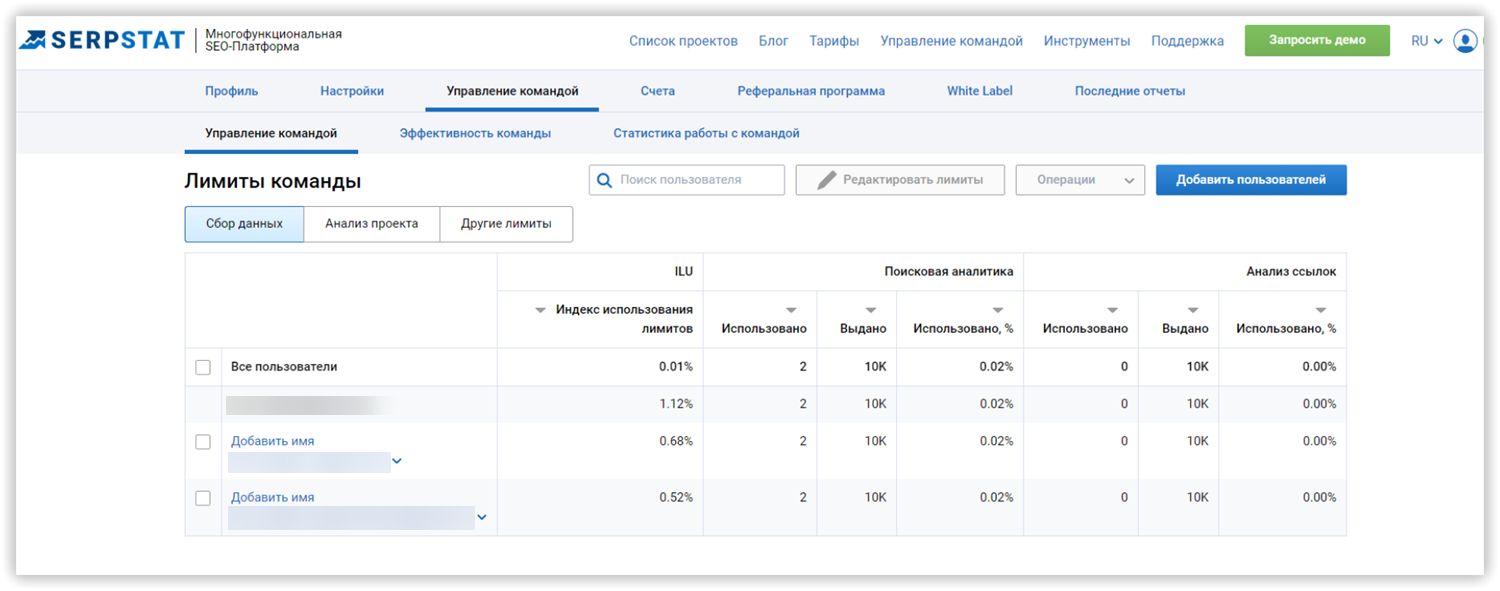The width and height of the screenshot is (1500, 591).
Task: Click the ILU column group header
Action: click(683, 271)
